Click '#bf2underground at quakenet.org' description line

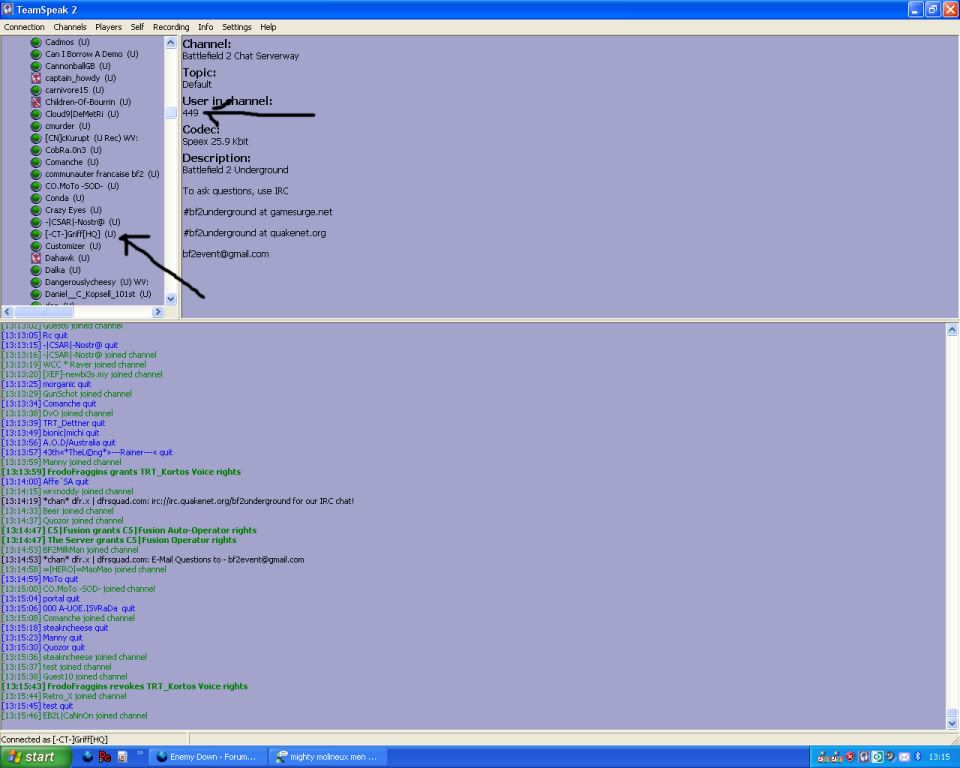(x=254, y=233)
